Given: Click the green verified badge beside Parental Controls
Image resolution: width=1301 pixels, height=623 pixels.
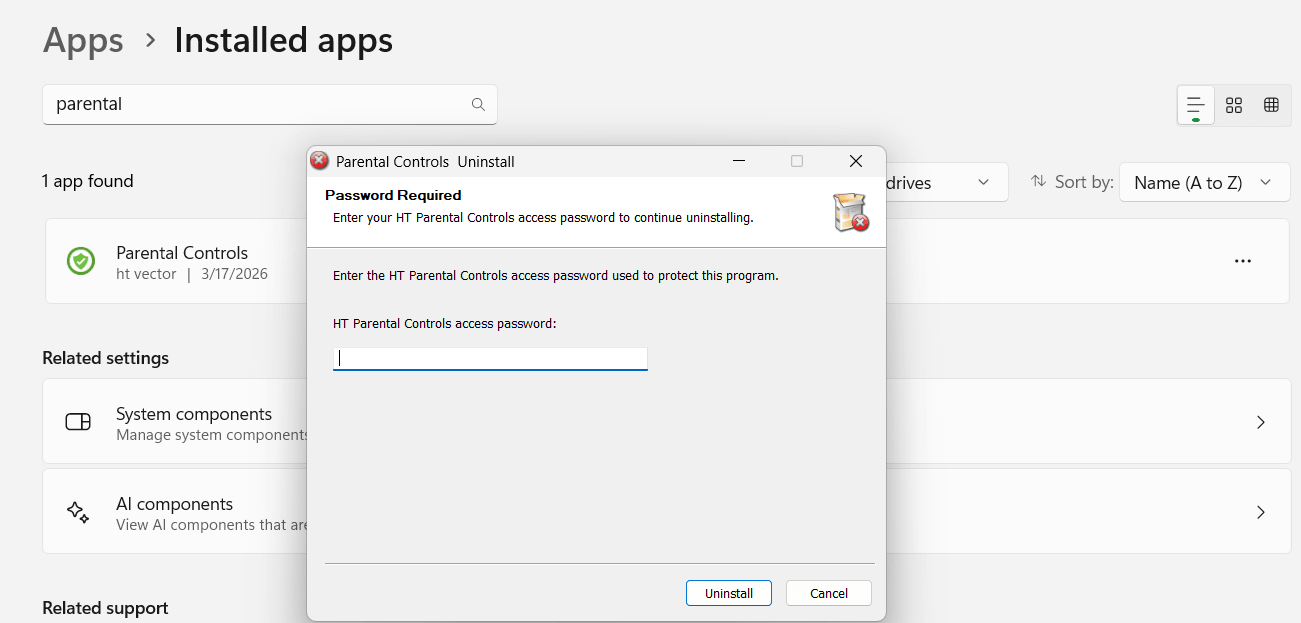Looking at the screenshot, I should 80,261.
